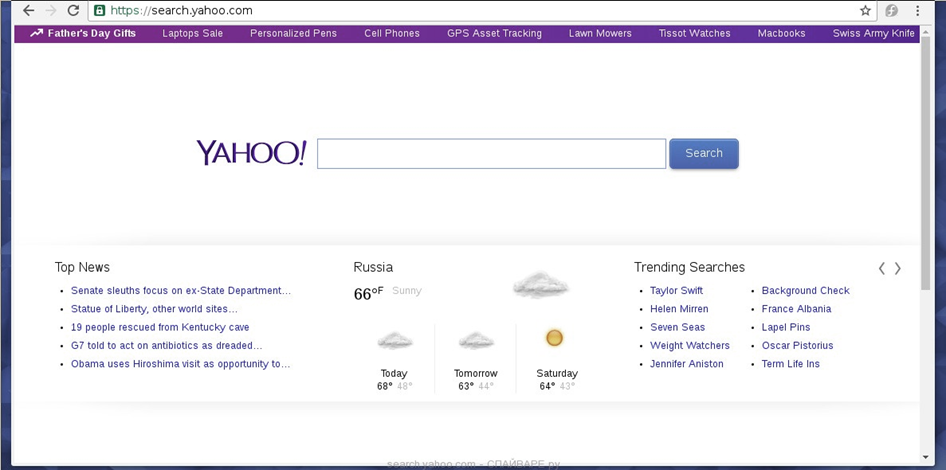Search trending topic Seven Seas
The height and width of the screenshot is (470, 946).
678,327
